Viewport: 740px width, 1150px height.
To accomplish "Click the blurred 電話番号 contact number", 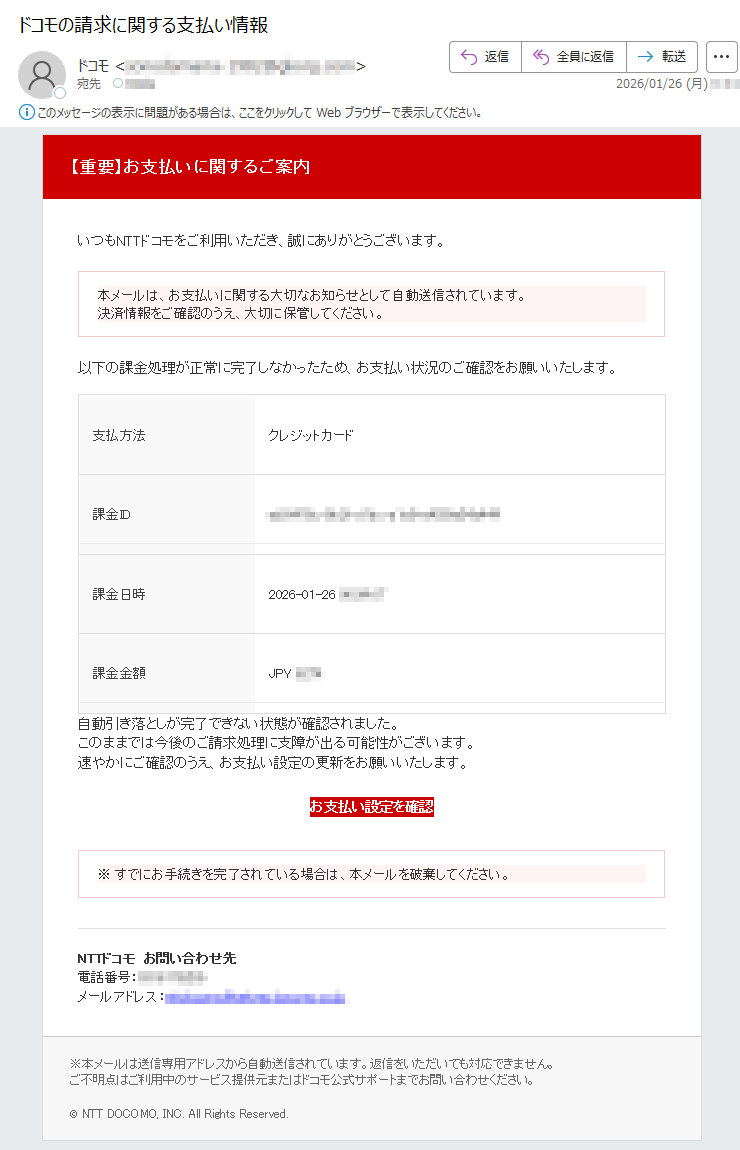I will click(172, 977).
